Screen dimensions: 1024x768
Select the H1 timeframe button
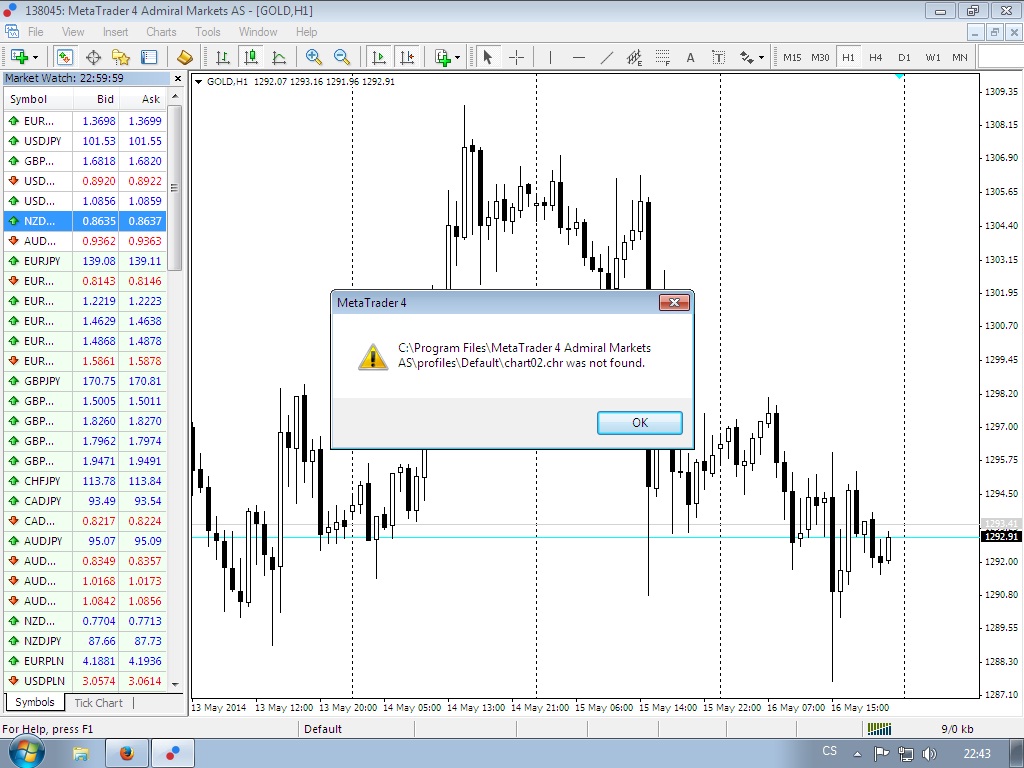[848, 57]
